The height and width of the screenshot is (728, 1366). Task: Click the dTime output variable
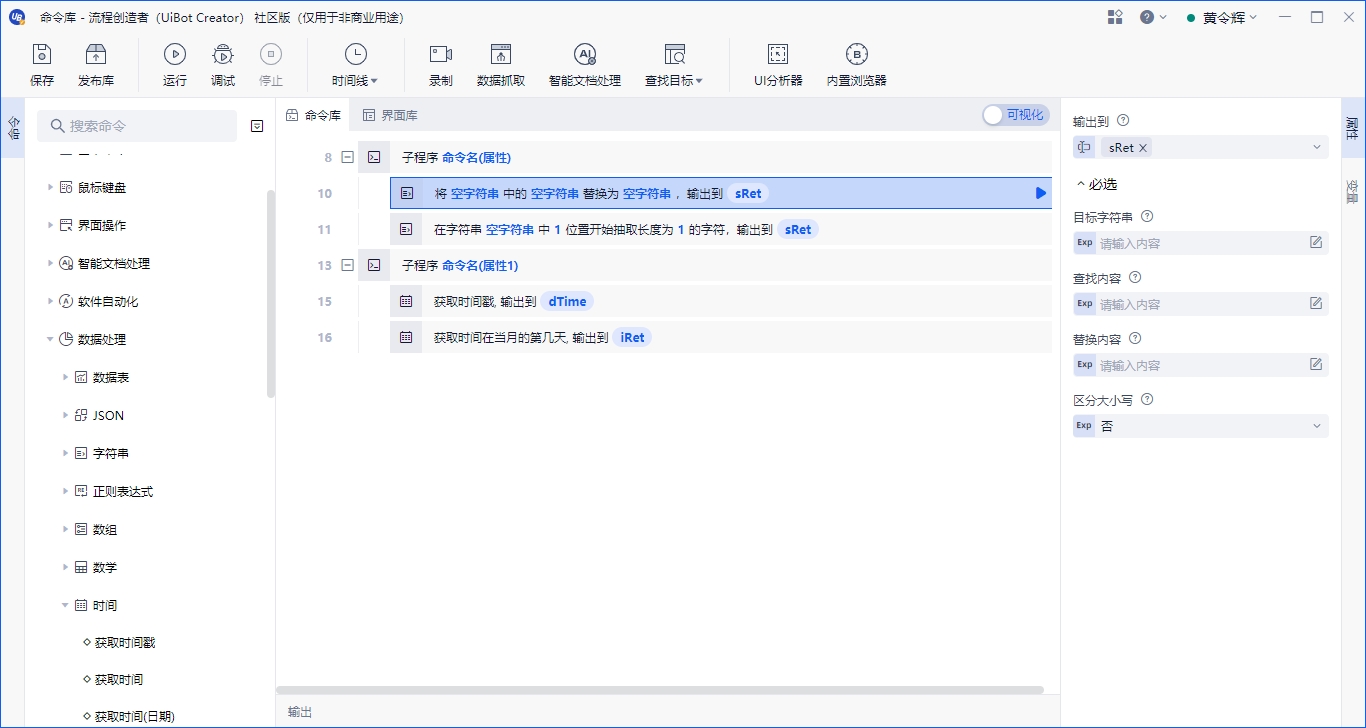click(x=568, y=301)
